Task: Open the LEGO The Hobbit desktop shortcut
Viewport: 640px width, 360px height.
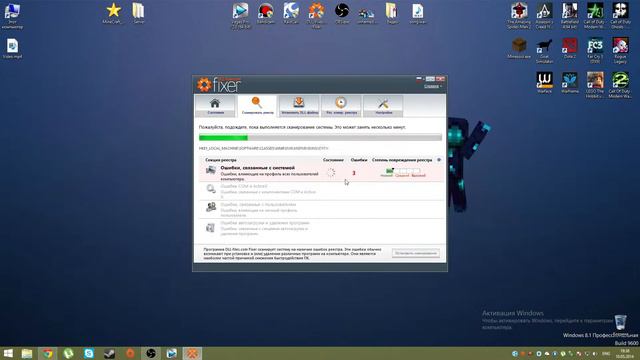Action: click(595, 85)
